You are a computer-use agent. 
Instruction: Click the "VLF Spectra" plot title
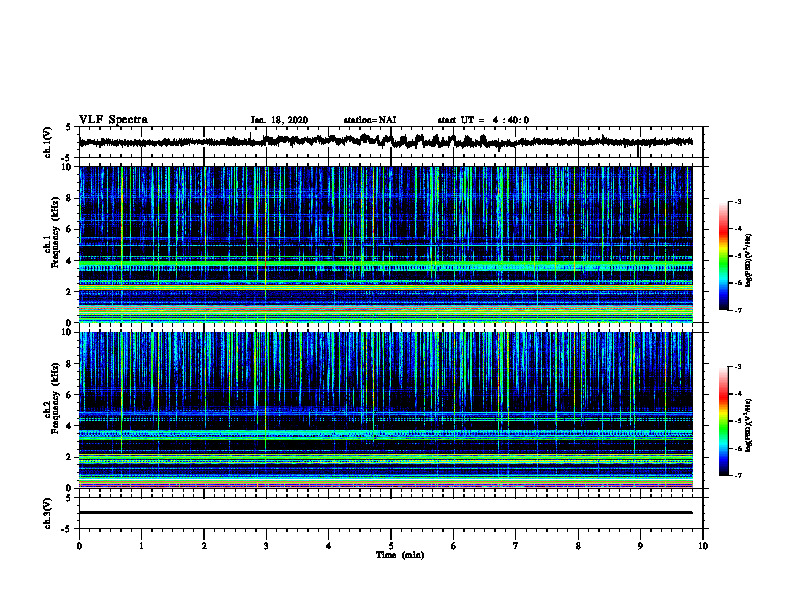113,120
